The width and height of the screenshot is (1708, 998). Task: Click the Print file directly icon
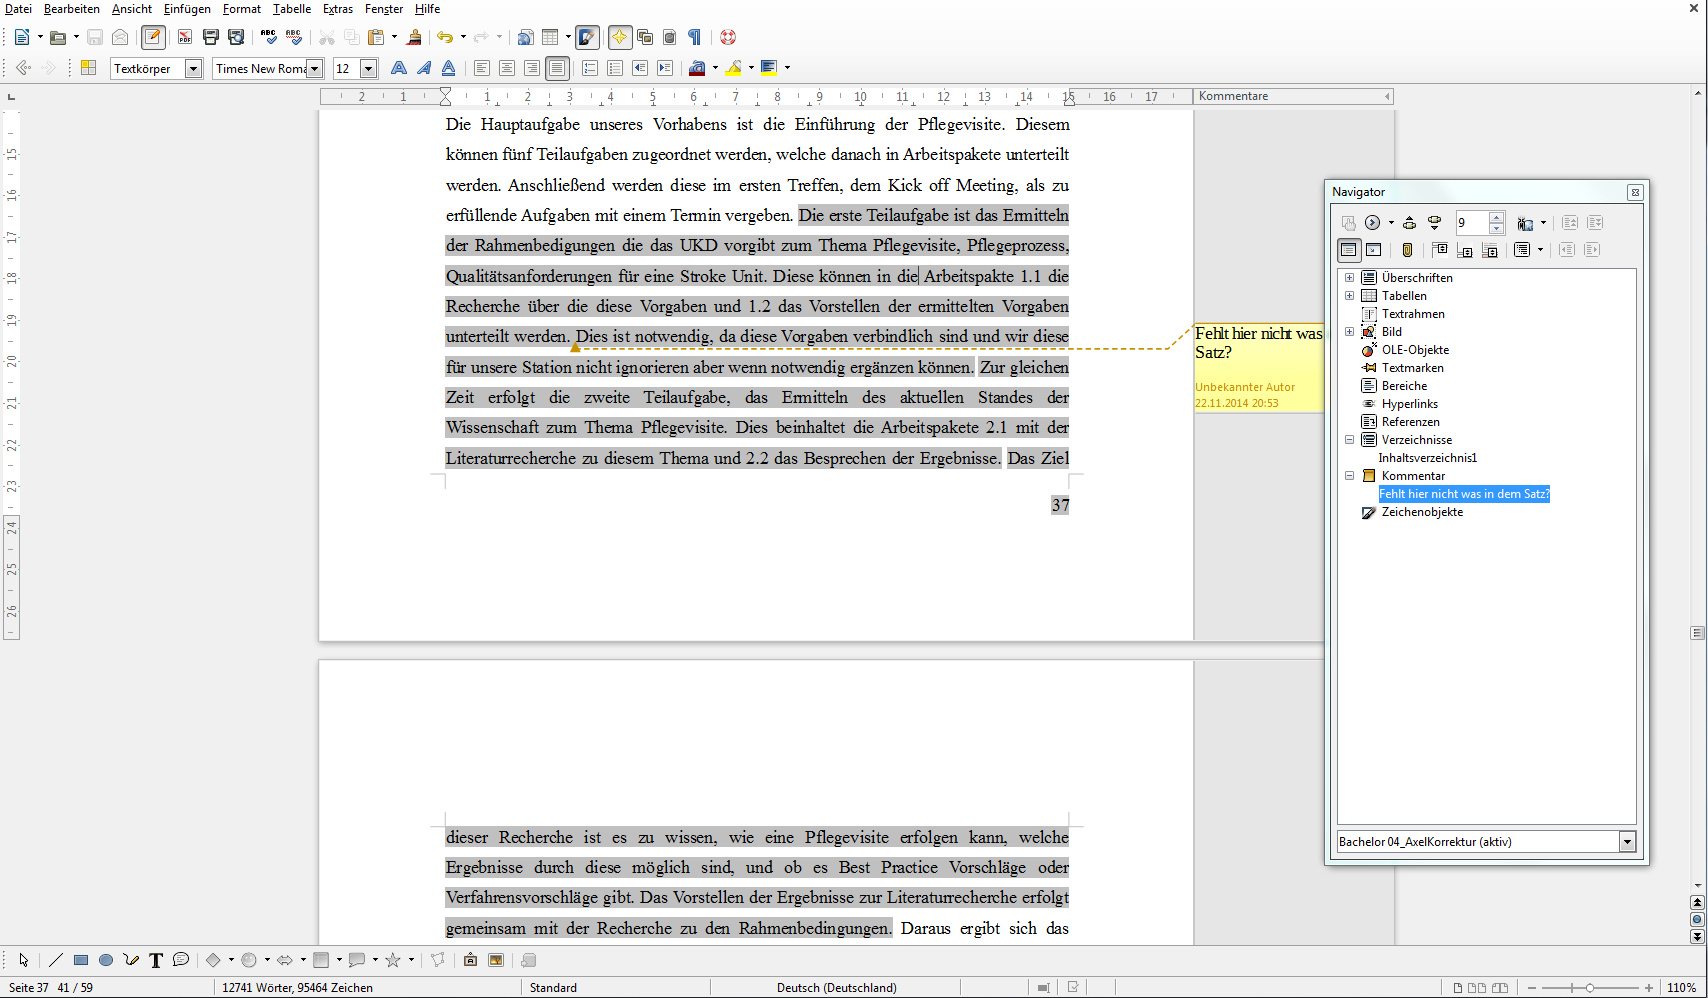tap(211, 37)
